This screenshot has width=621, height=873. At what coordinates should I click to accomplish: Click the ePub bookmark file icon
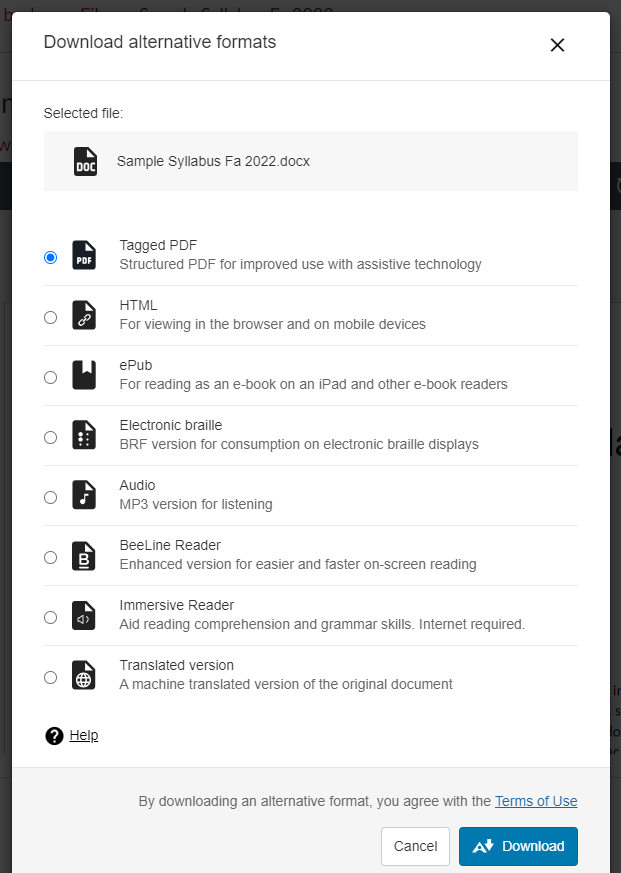tap(84, 375)
